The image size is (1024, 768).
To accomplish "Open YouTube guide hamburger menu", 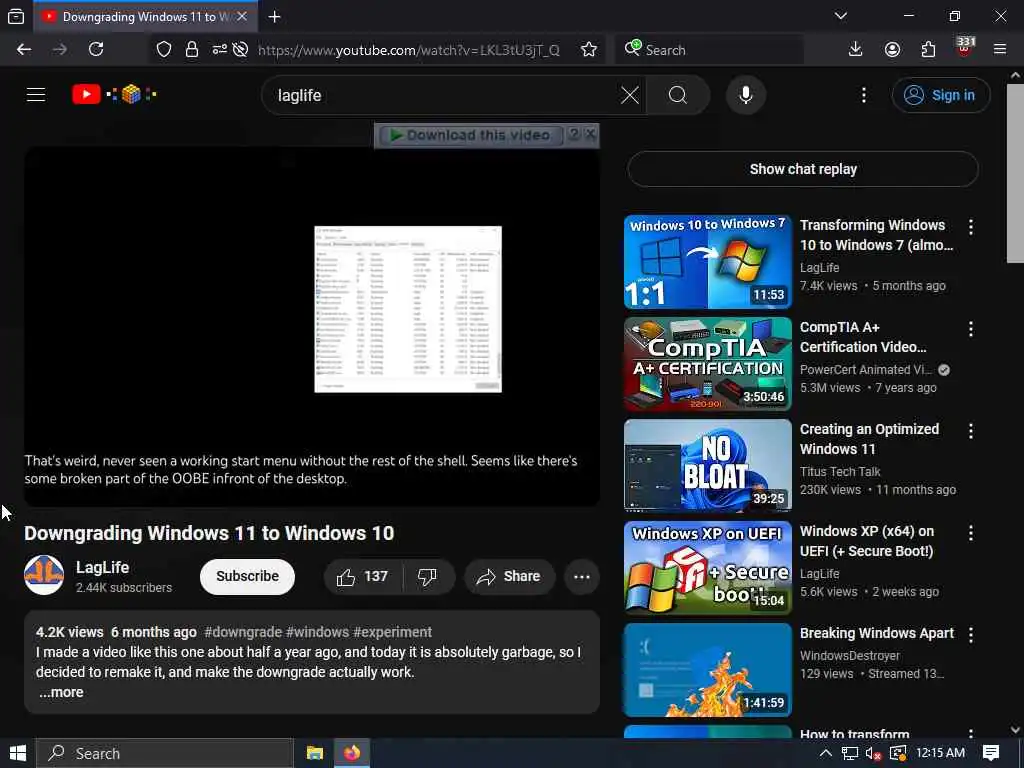I will 36,95.
